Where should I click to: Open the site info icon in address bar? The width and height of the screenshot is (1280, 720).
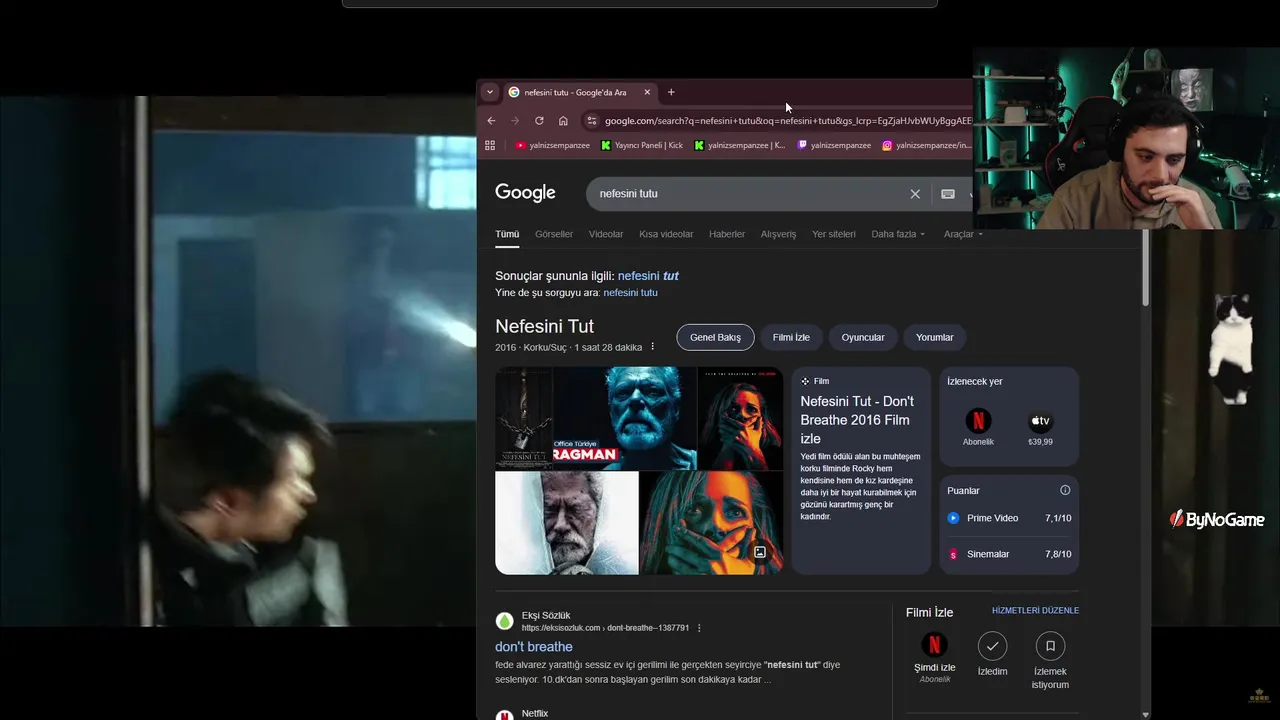coord(591,121)
